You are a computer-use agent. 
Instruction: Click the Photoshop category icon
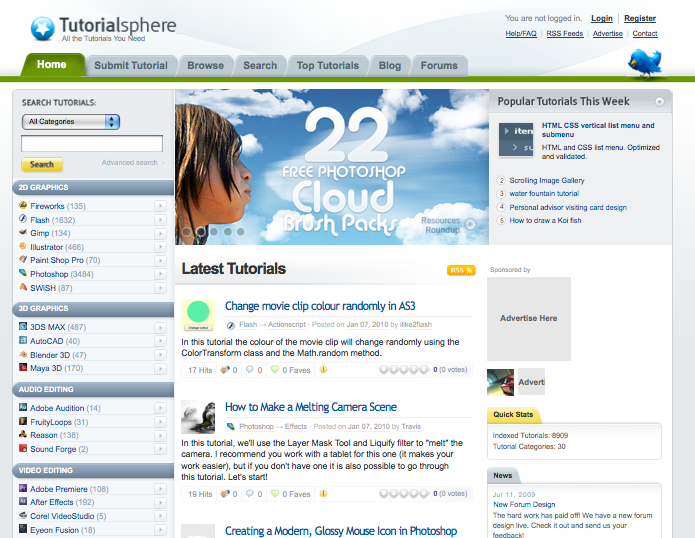23,273
